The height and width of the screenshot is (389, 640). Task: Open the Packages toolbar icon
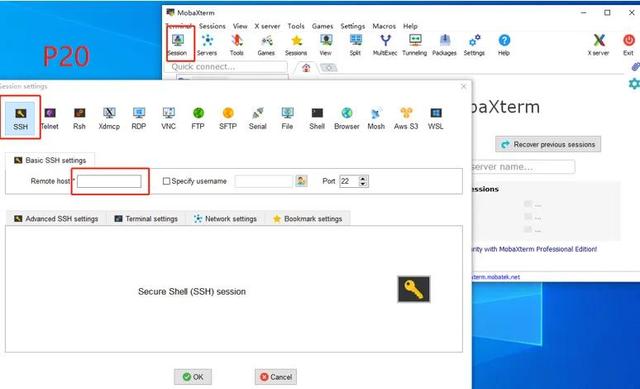[x=444, y=45]
